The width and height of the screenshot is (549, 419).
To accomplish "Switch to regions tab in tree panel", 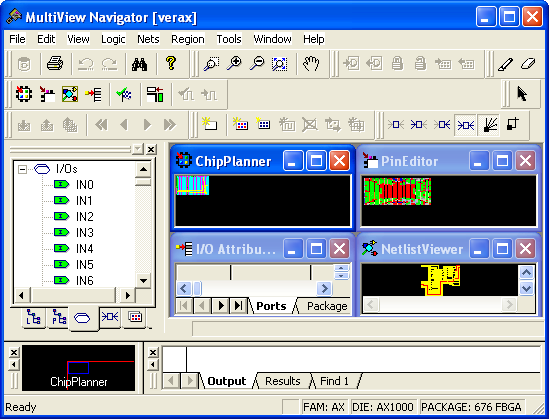I will (135, 317).
